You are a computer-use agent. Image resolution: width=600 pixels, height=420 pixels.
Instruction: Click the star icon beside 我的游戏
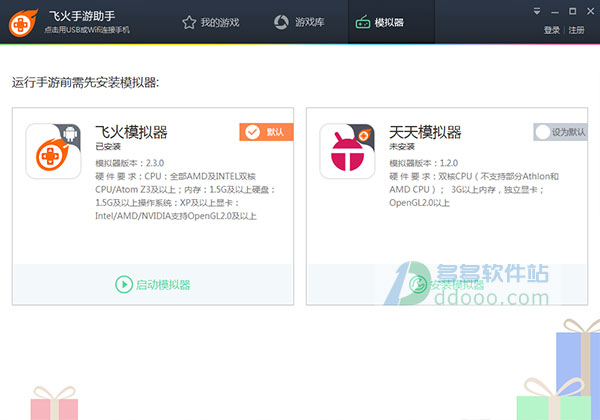(x=189, y=23)
